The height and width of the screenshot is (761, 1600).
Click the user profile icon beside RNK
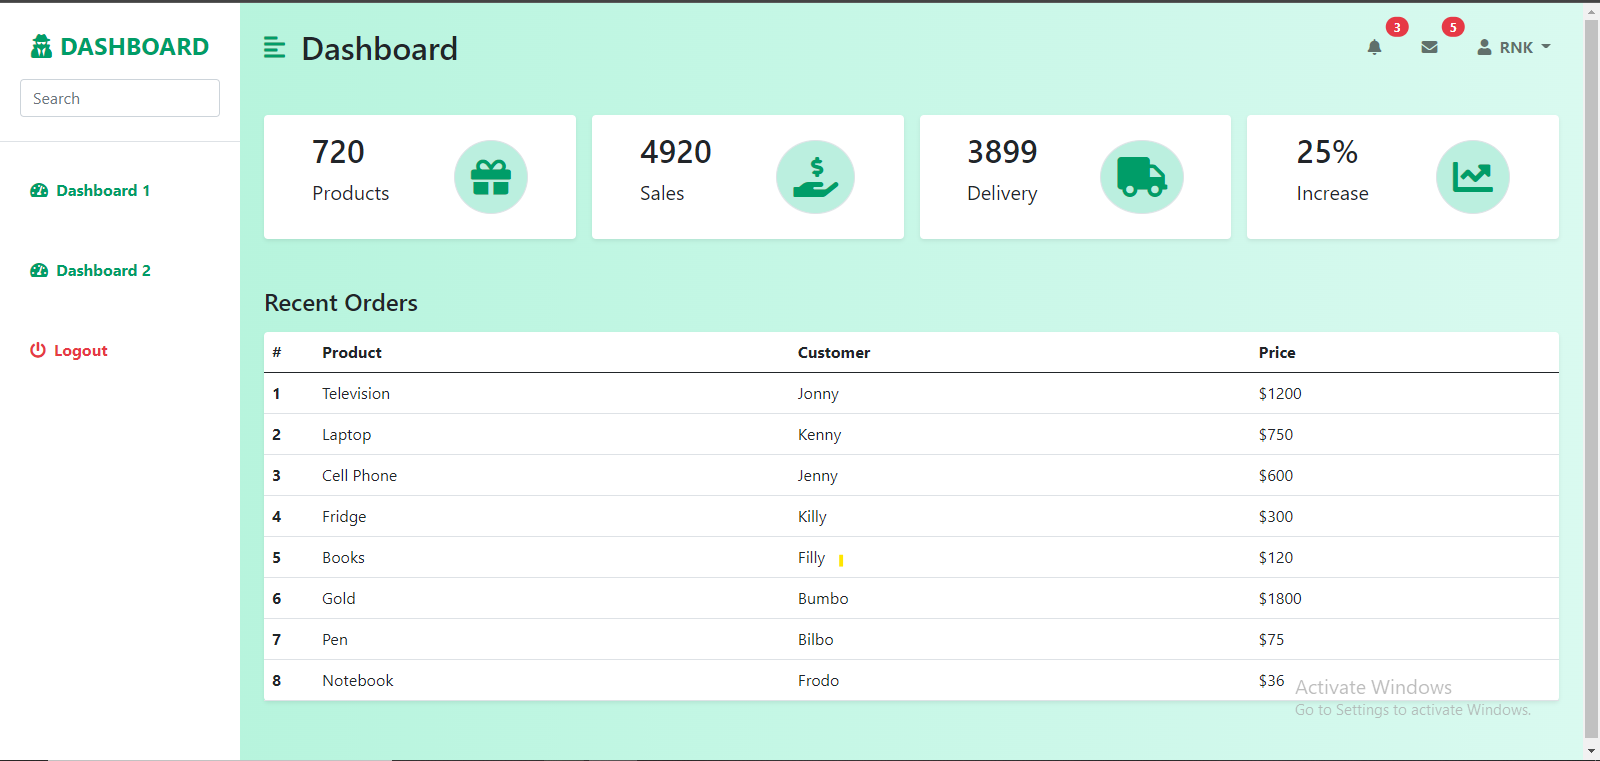click(x=1484, y=47)
